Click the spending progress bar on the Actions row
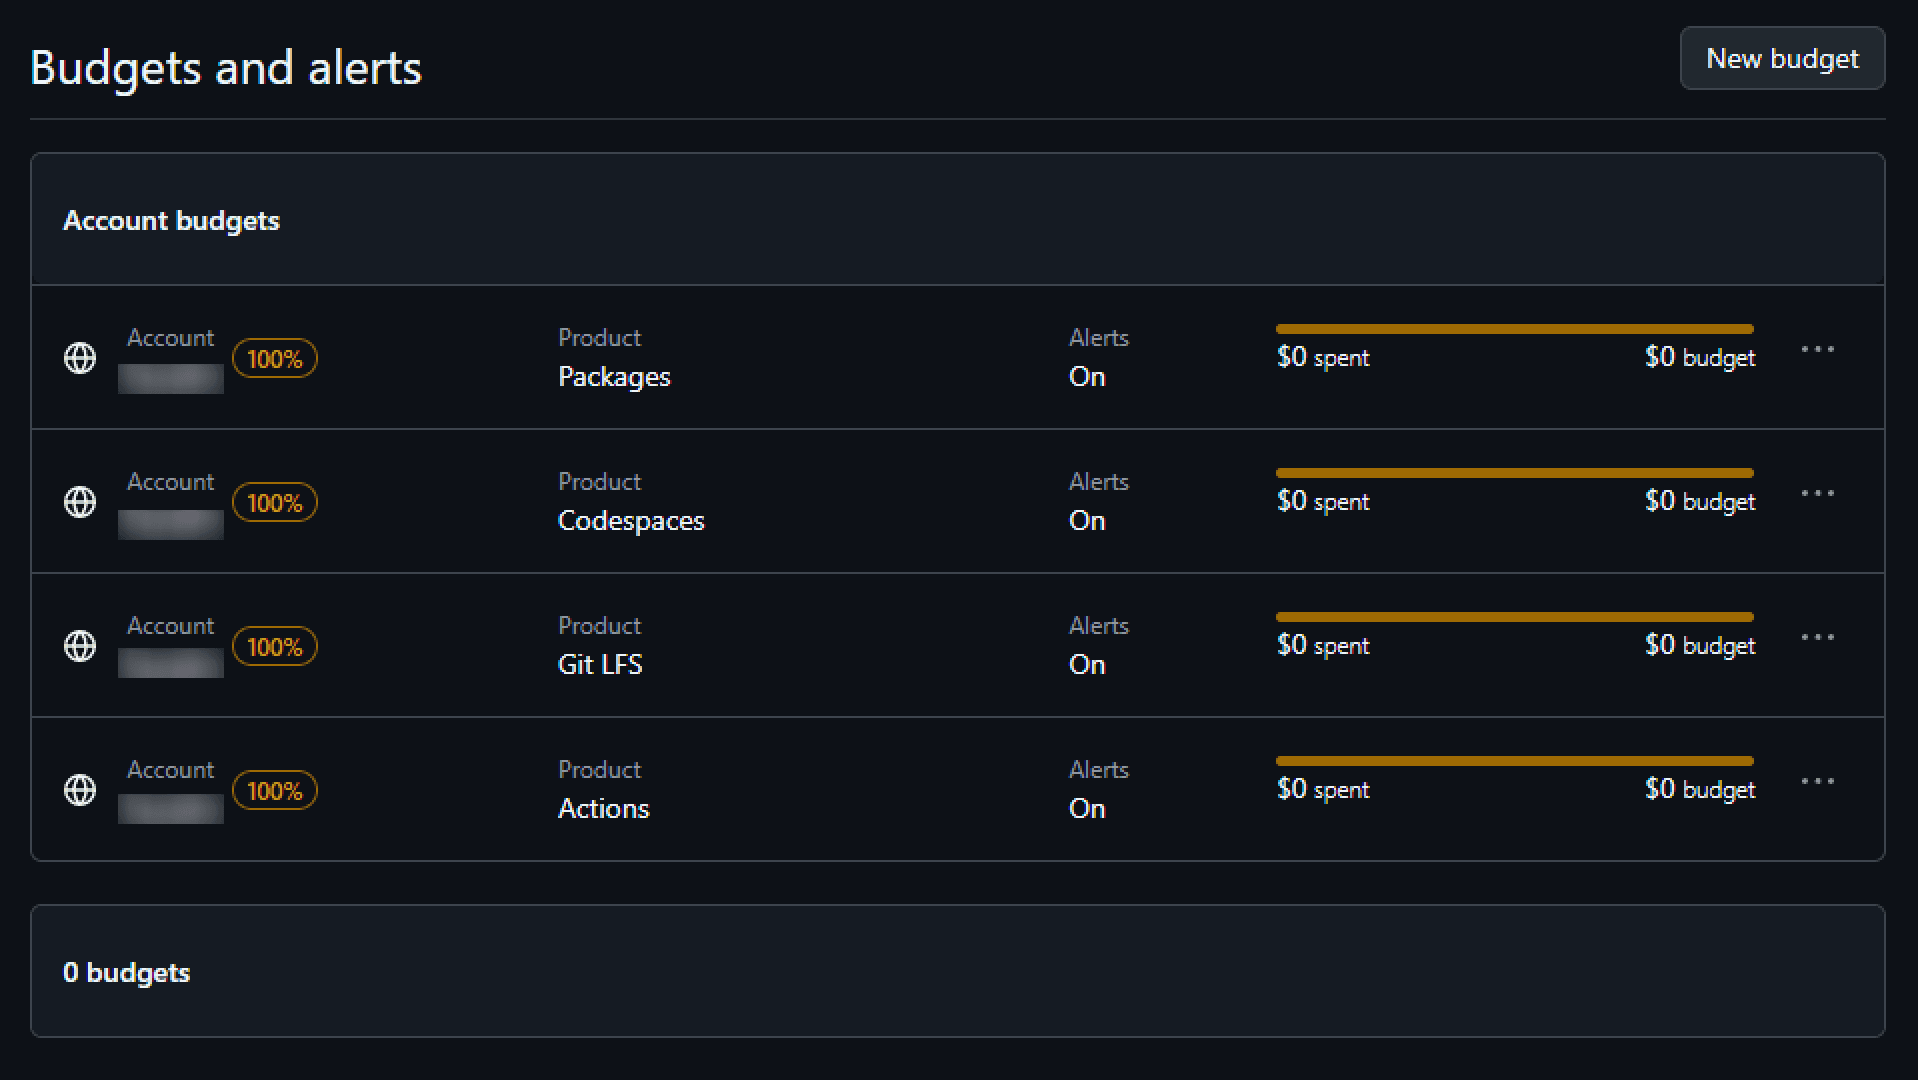Image resolution: width=1918 pixels, height=1080 pixels. [1513, 760]
